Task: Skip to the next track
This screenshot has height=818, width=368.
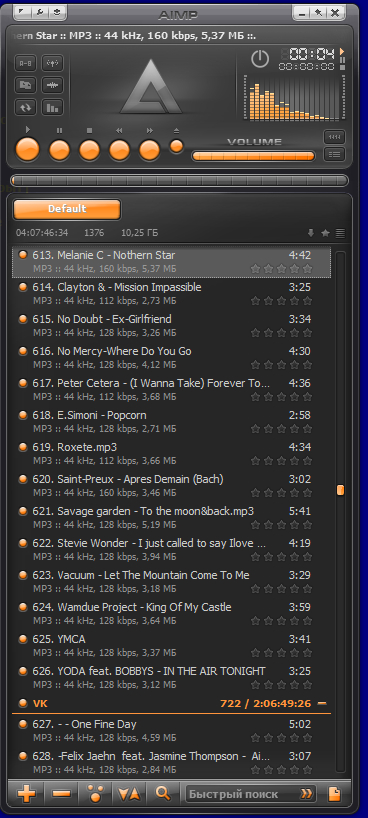Action: coord(150,150)
